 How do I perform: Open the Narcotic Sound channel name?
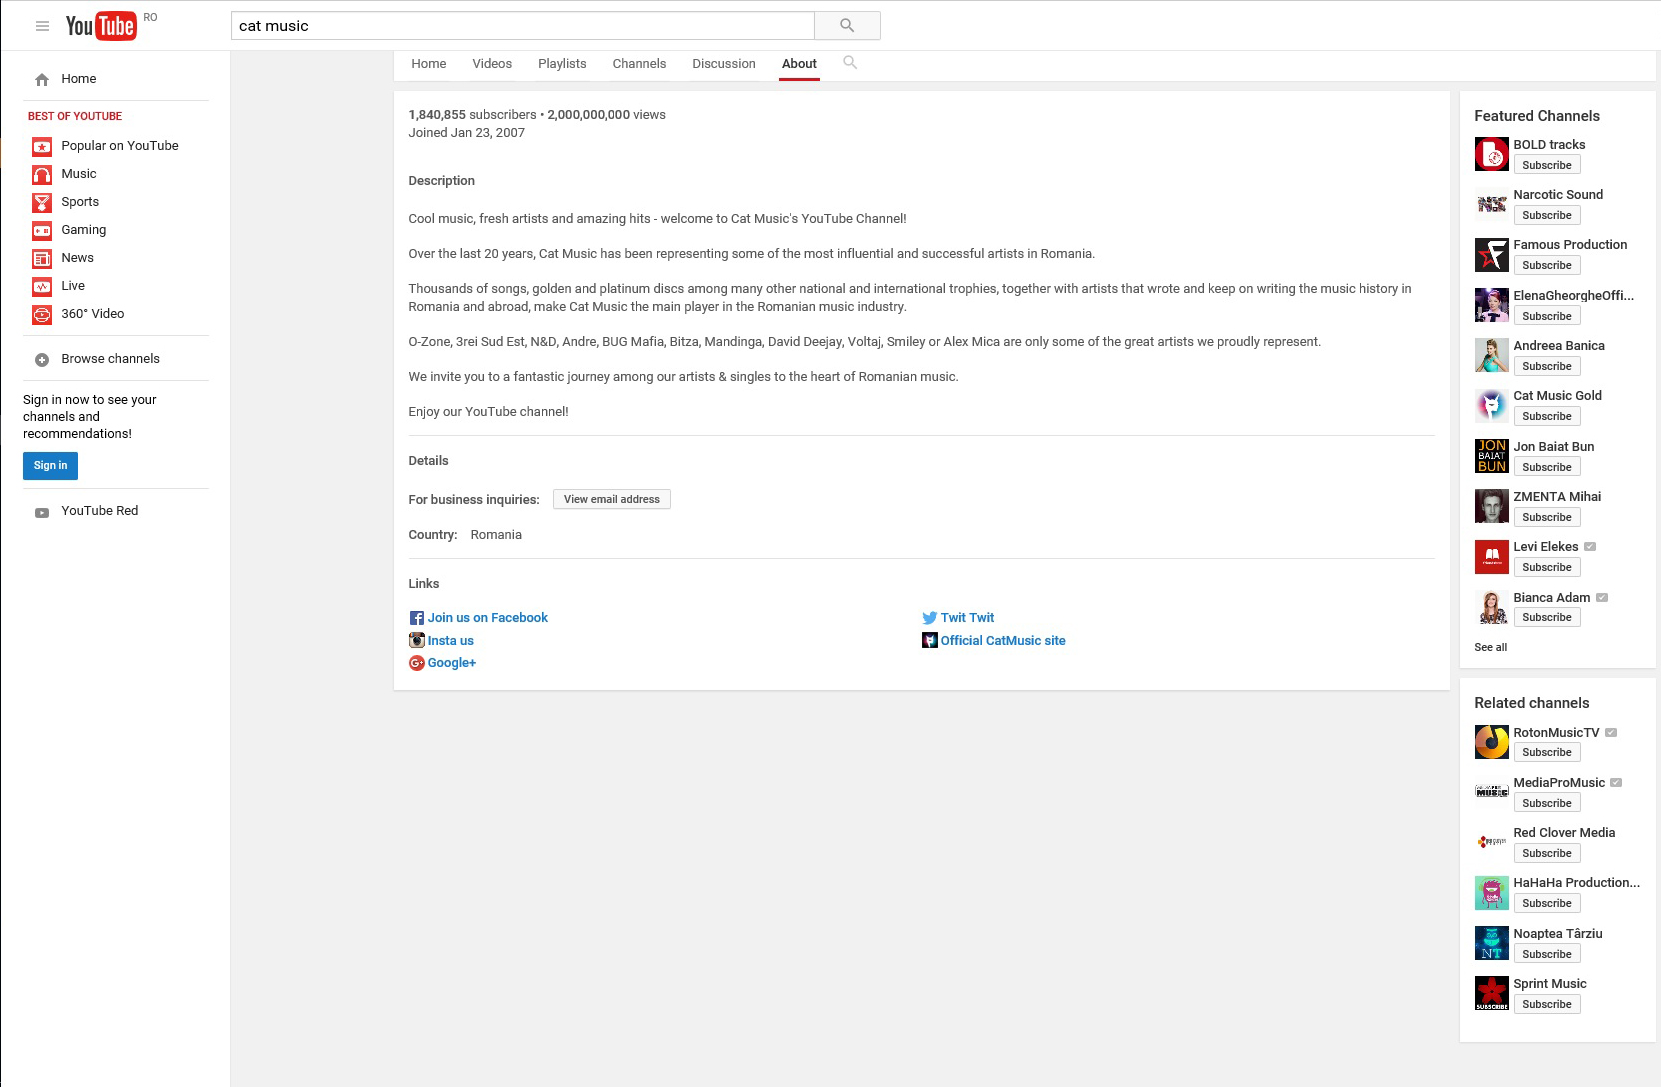click(x=1558, y=195)
